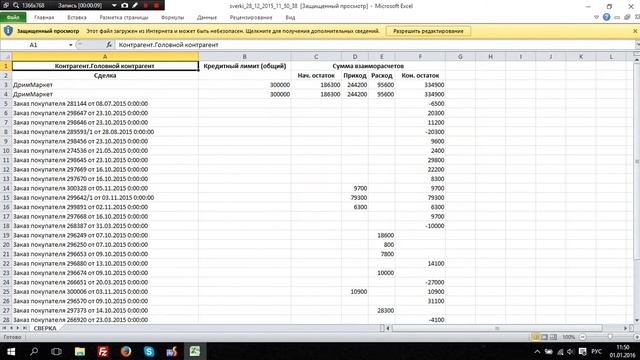Click cell Сумма взаиморасчетов

(368, 66)
